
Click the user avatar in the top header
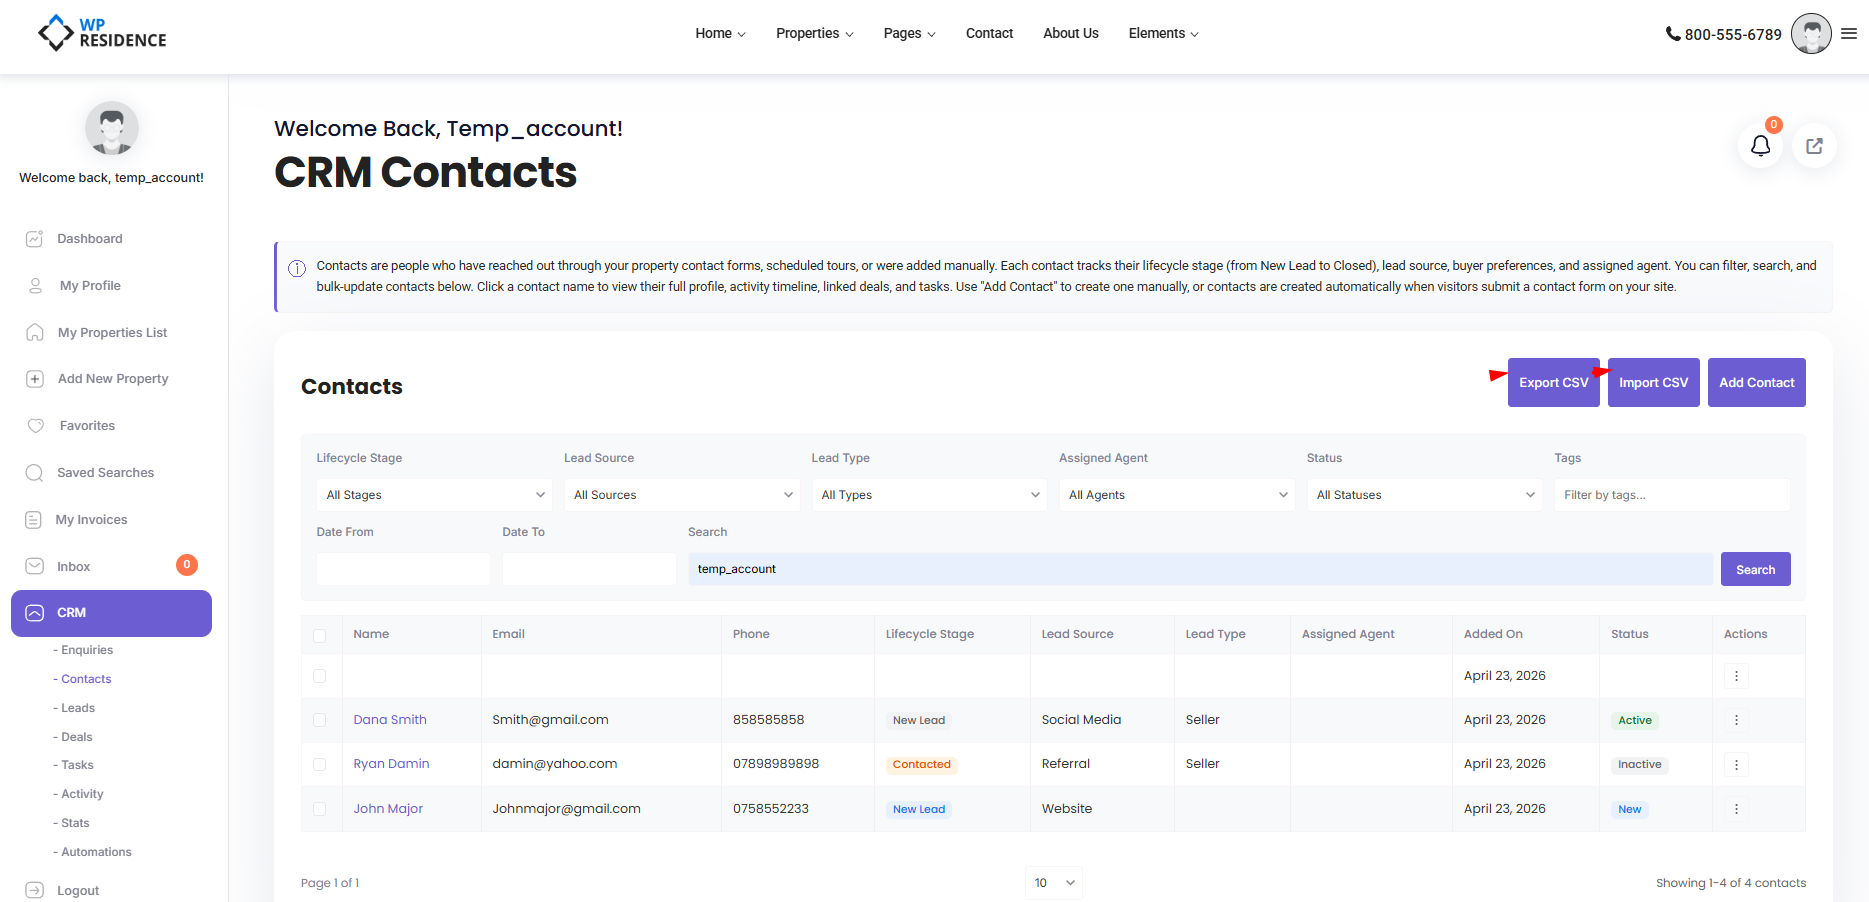pos(1811,34)
